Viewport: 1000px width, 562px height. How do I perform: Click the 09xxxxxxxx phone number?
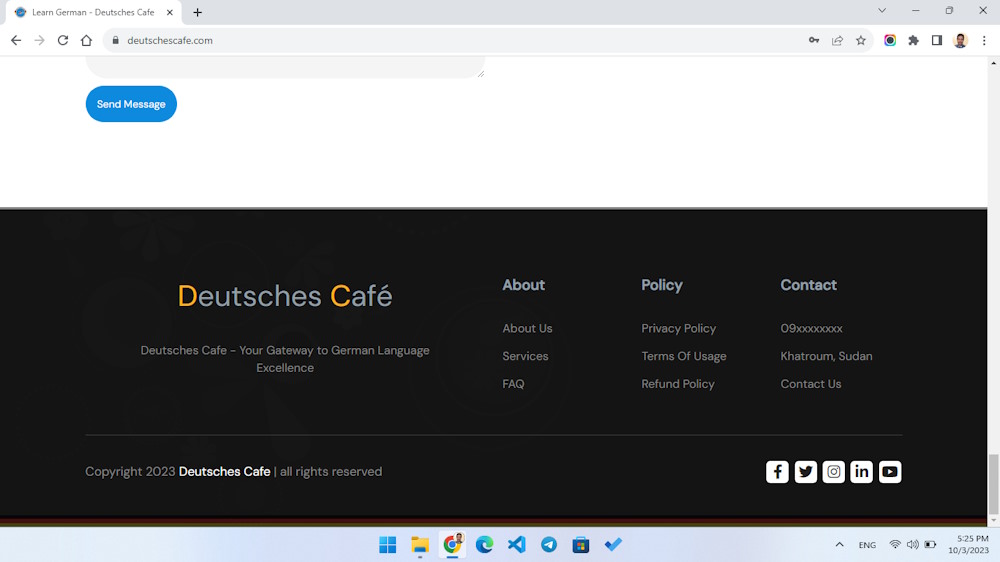tap(811, 329)
